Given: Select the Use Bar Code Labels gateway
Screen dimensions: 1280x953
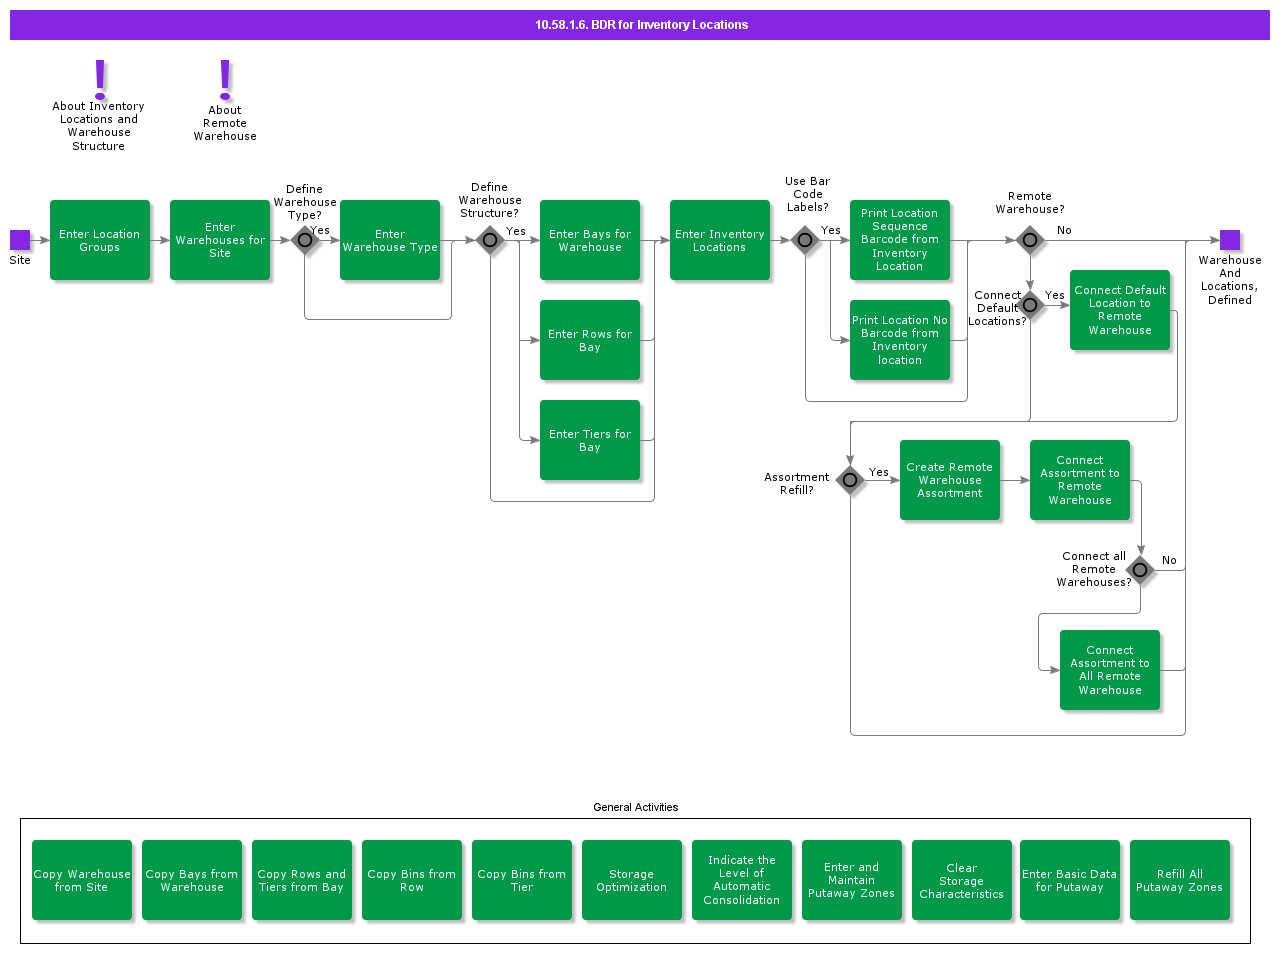Looking at the screenshot, I should click(805, 240).
